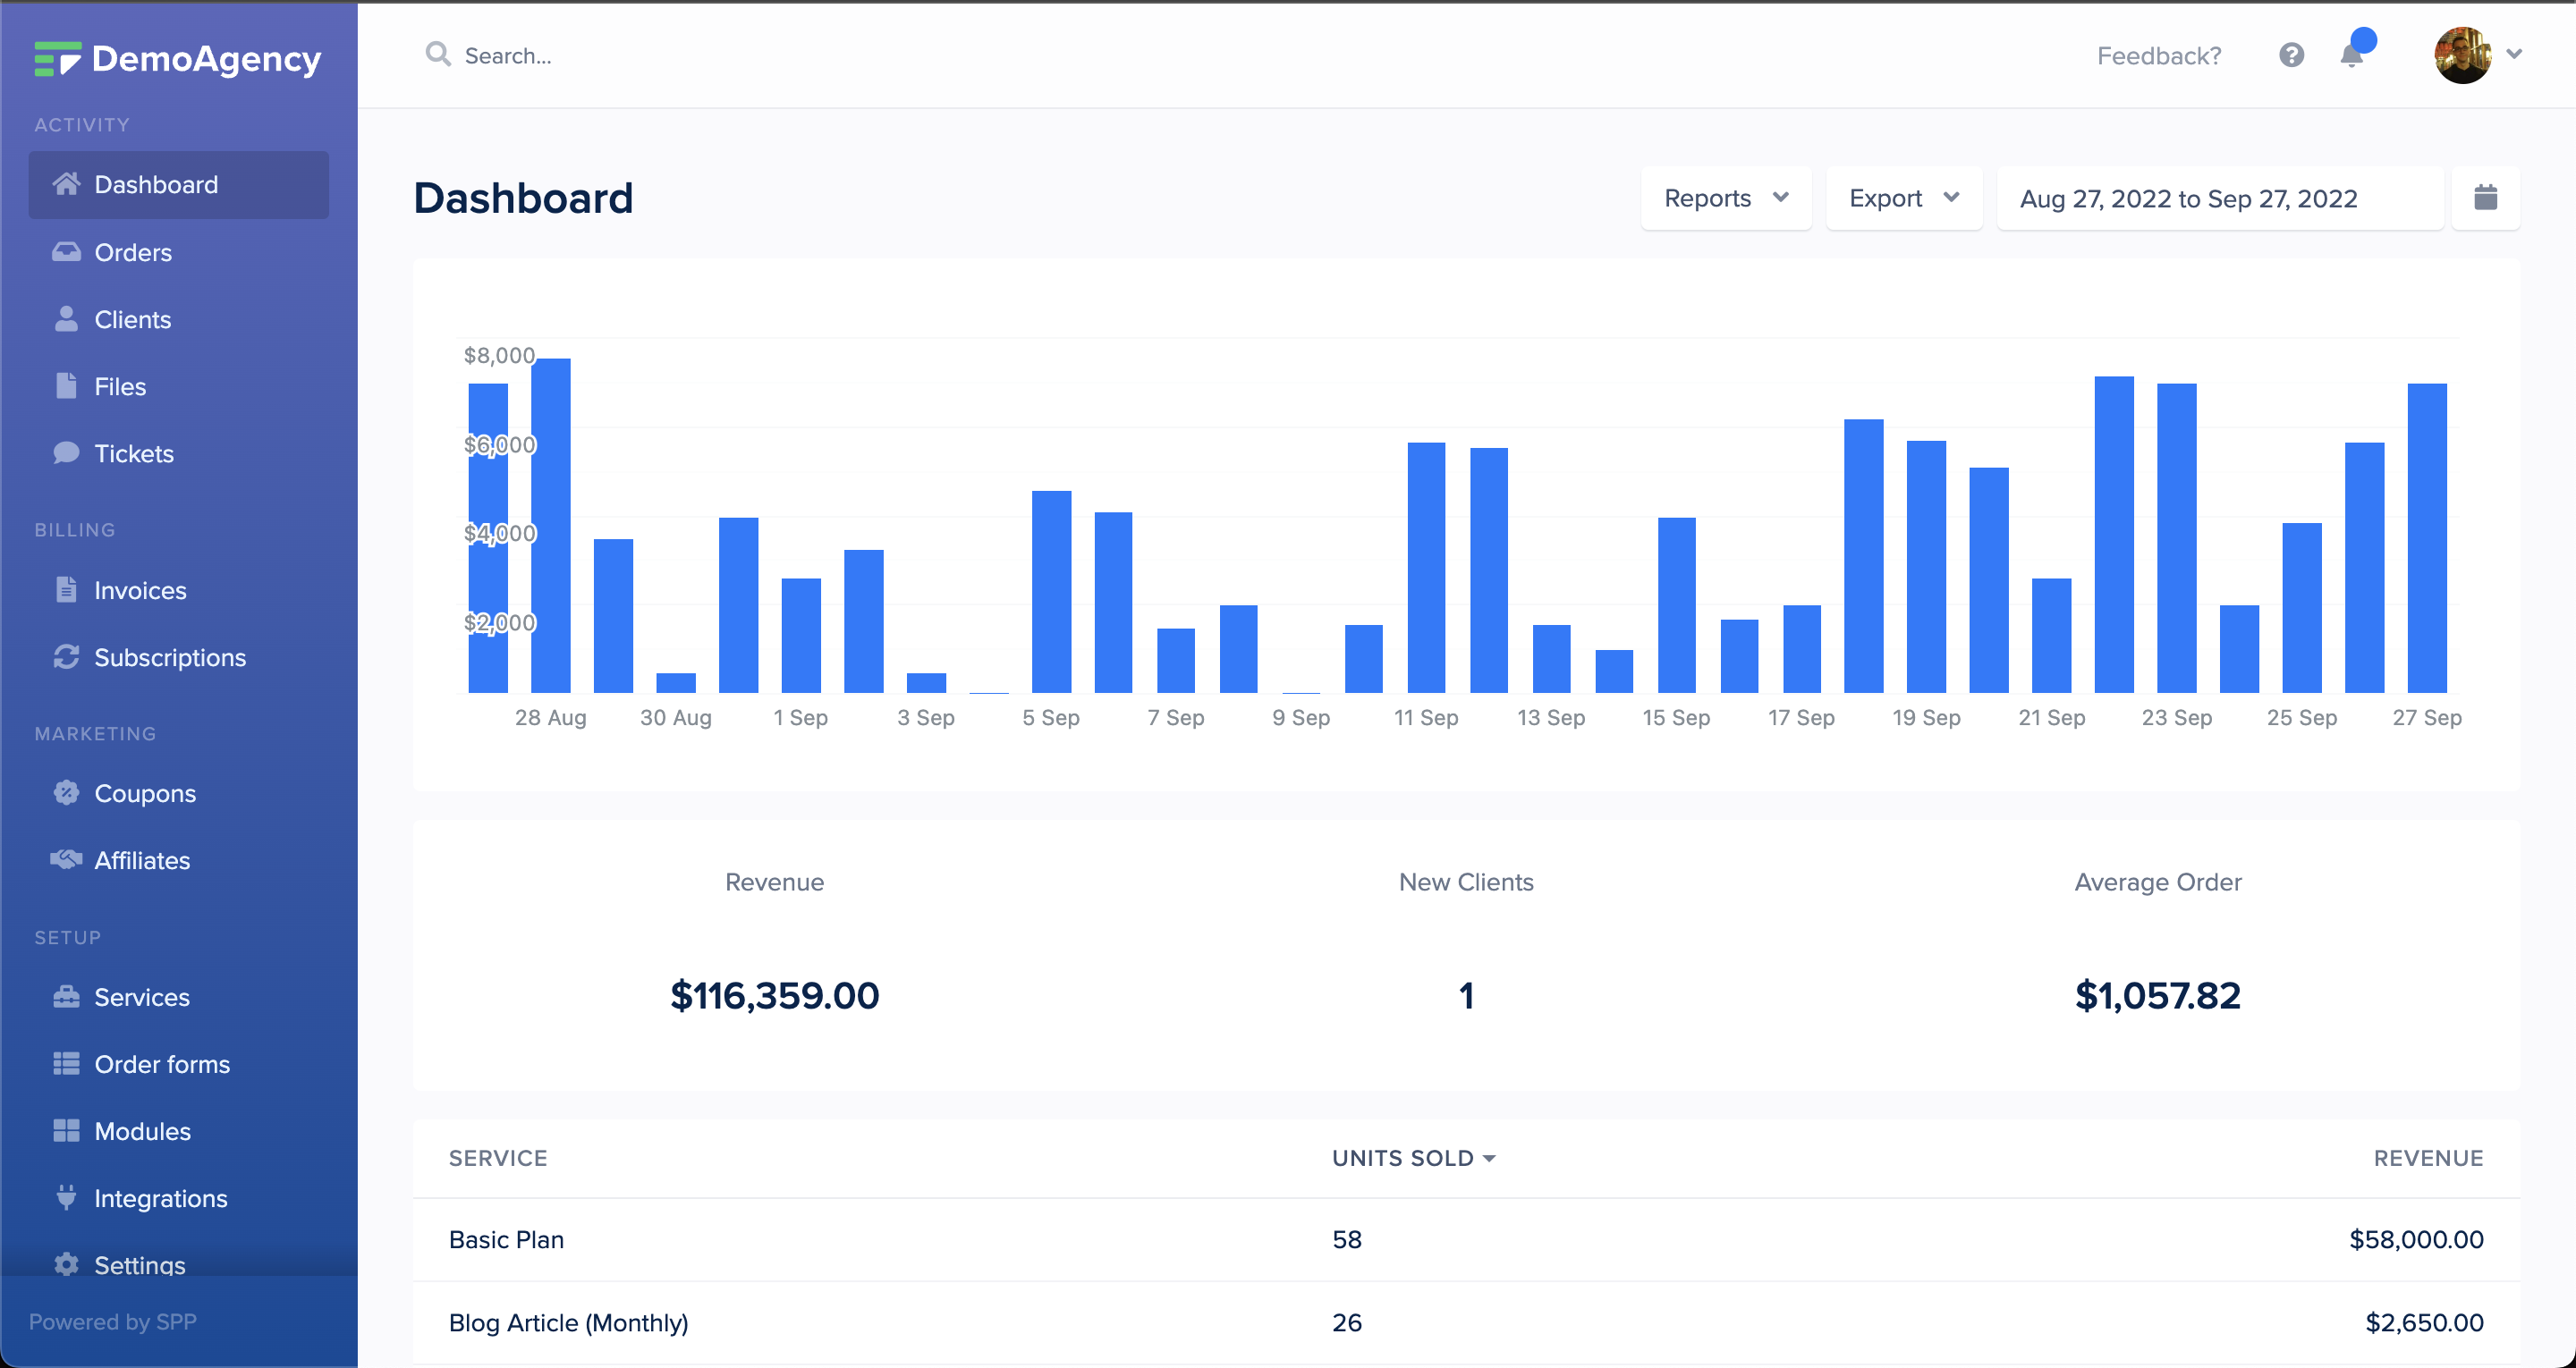
Task: Click the search magnifier icon
Action: [x=437, y=54]
